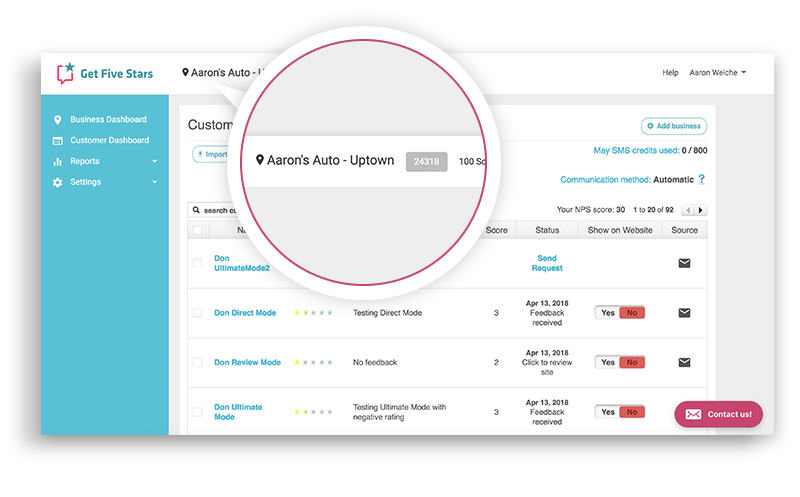Click the Add business button
Viewport: 800px width, 497px height.
674,126
